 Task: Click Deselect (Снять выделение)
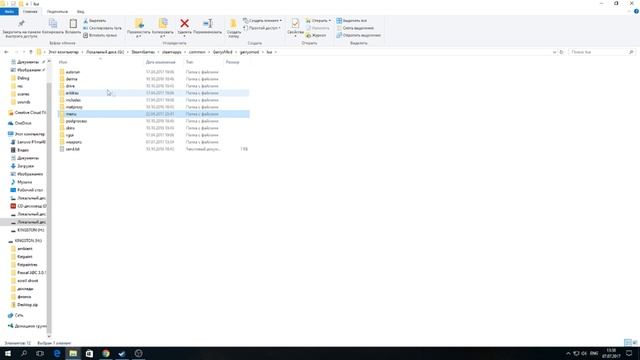355,28
